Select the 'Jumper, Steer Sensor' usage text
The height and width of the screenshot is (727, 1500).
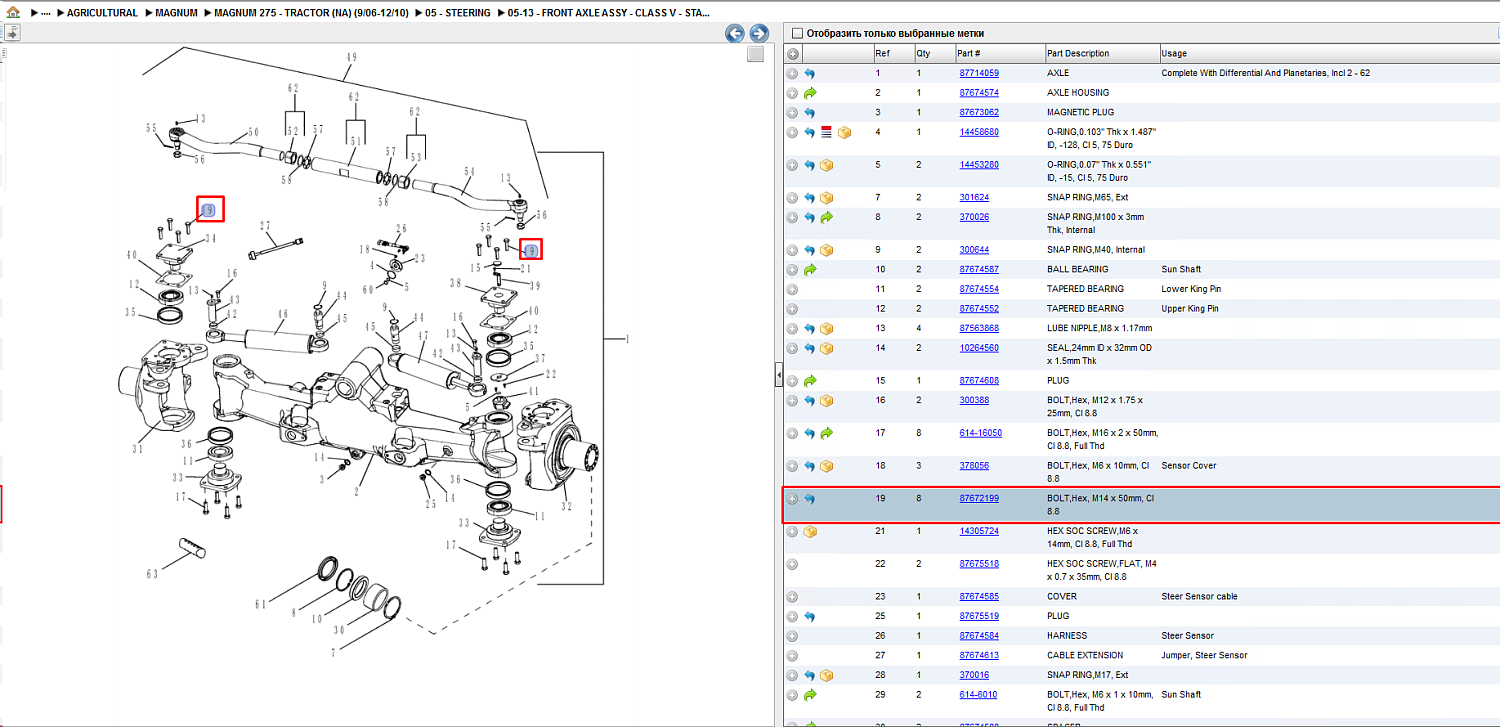[1204, 656]
